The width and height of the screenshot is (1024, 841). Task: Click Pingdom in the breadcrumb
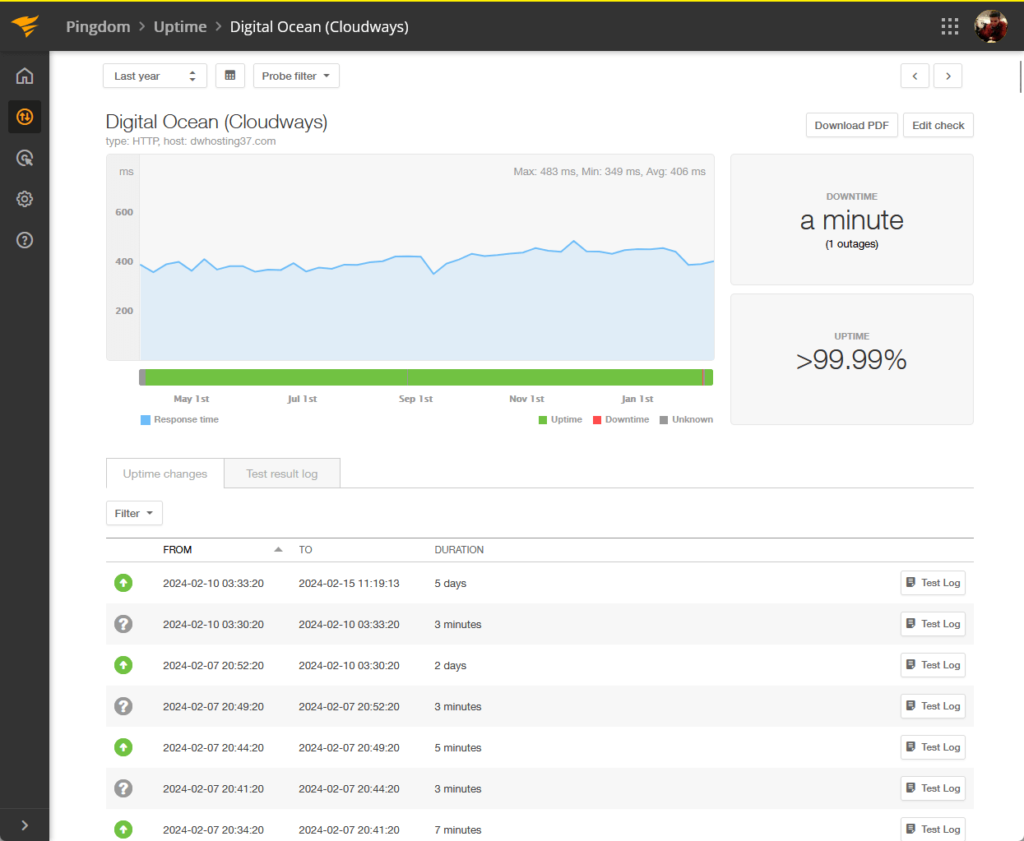98,27
